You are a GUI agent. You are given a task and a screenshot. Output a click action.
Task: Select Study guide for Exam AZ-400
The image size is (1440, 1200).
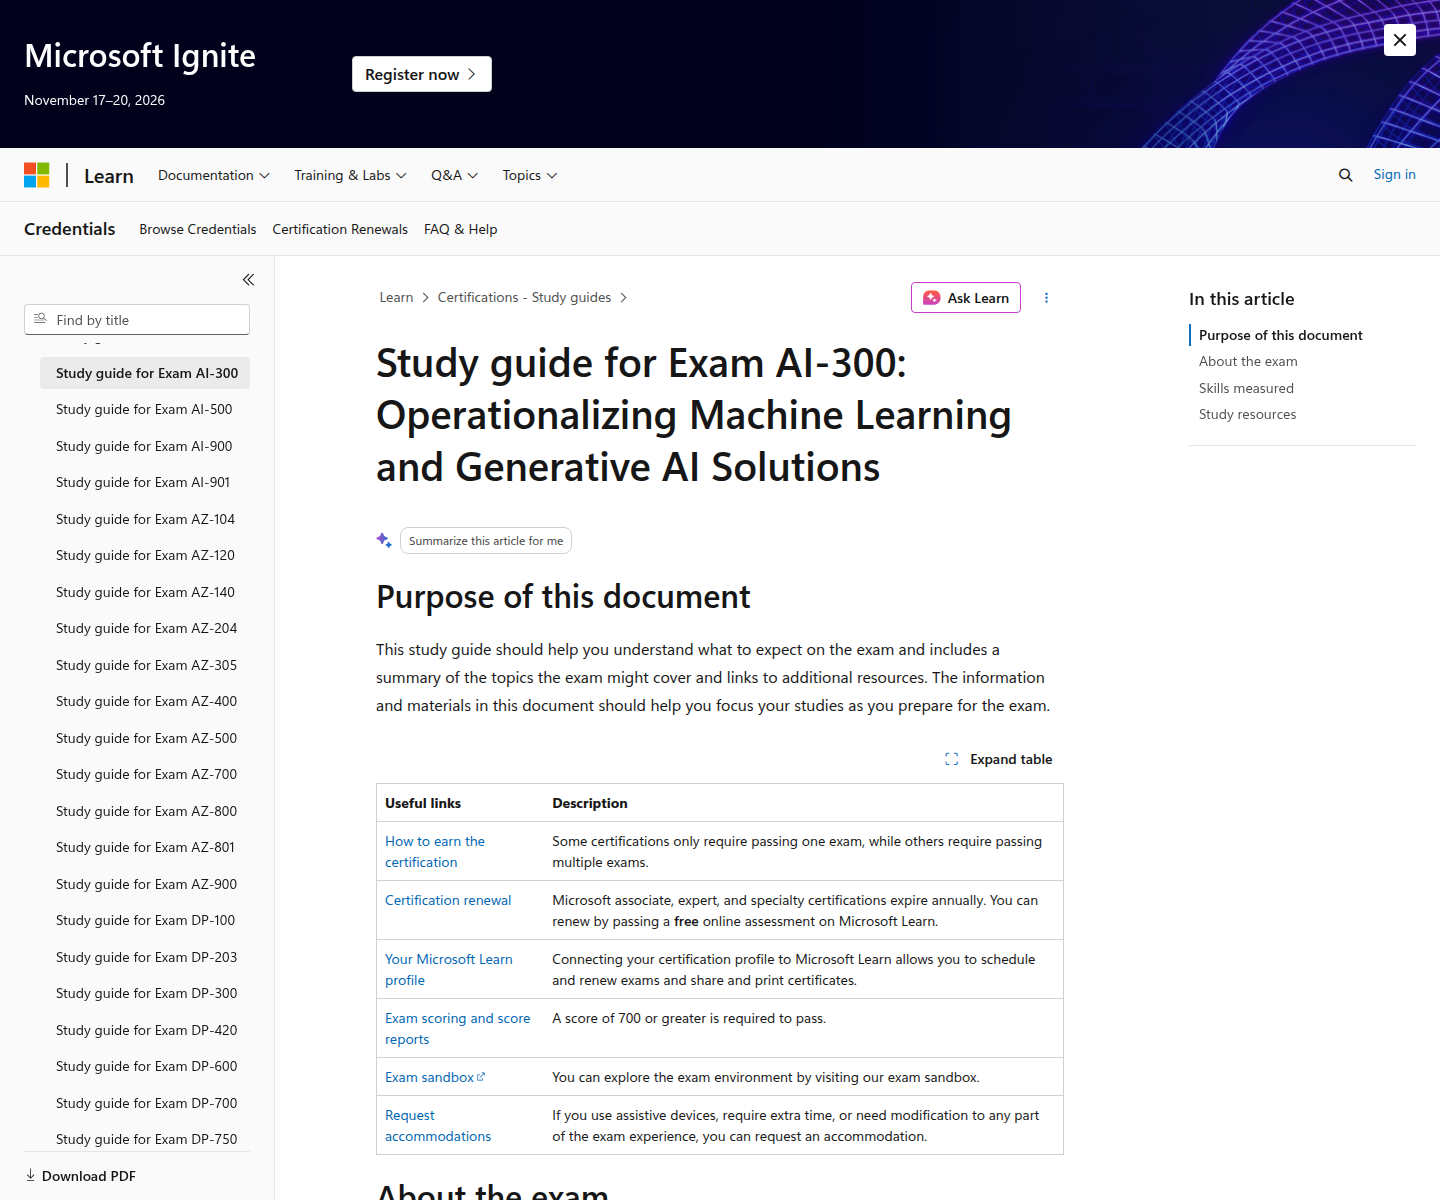pos(145,701)
